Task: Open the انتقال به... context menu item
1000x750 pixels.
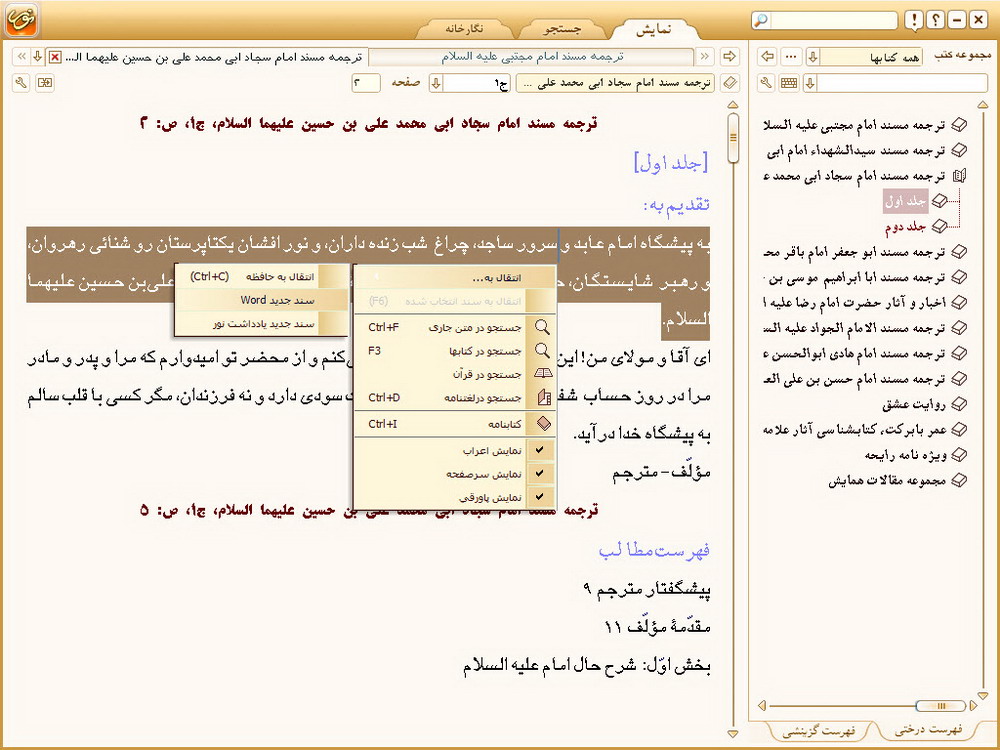Action: tap(455, 277)
